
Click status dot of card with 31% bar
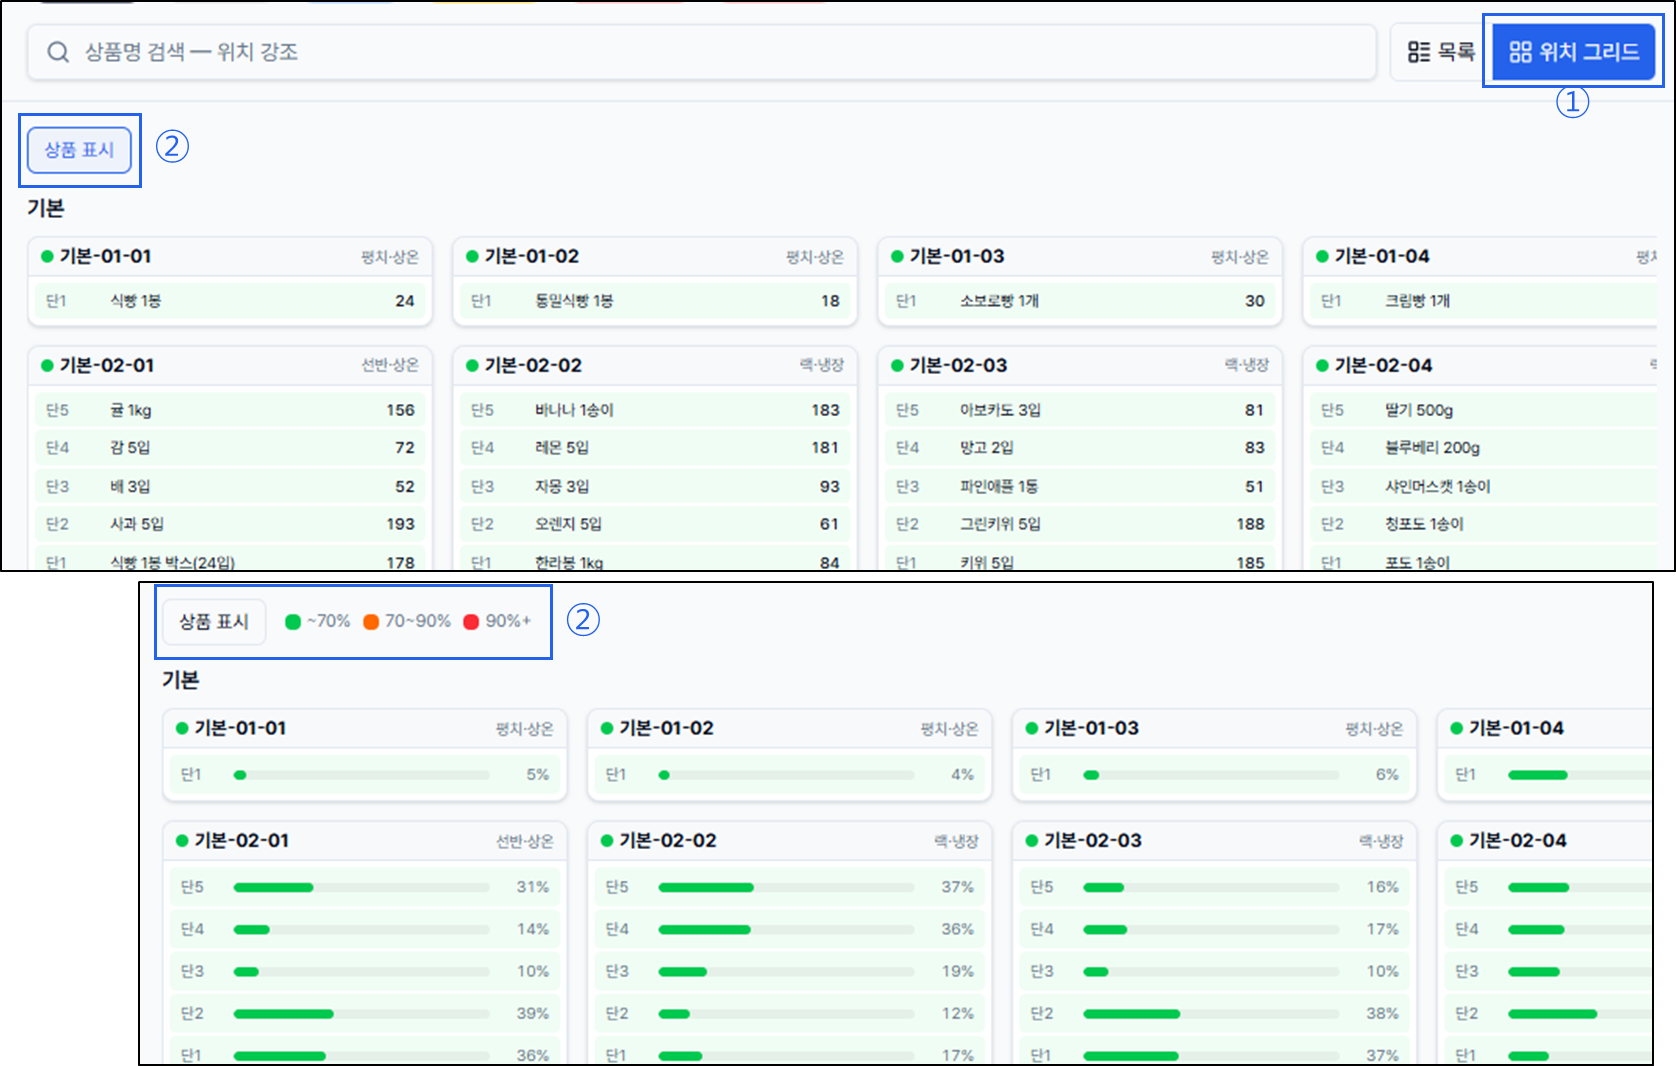click(x=182, y=841)
